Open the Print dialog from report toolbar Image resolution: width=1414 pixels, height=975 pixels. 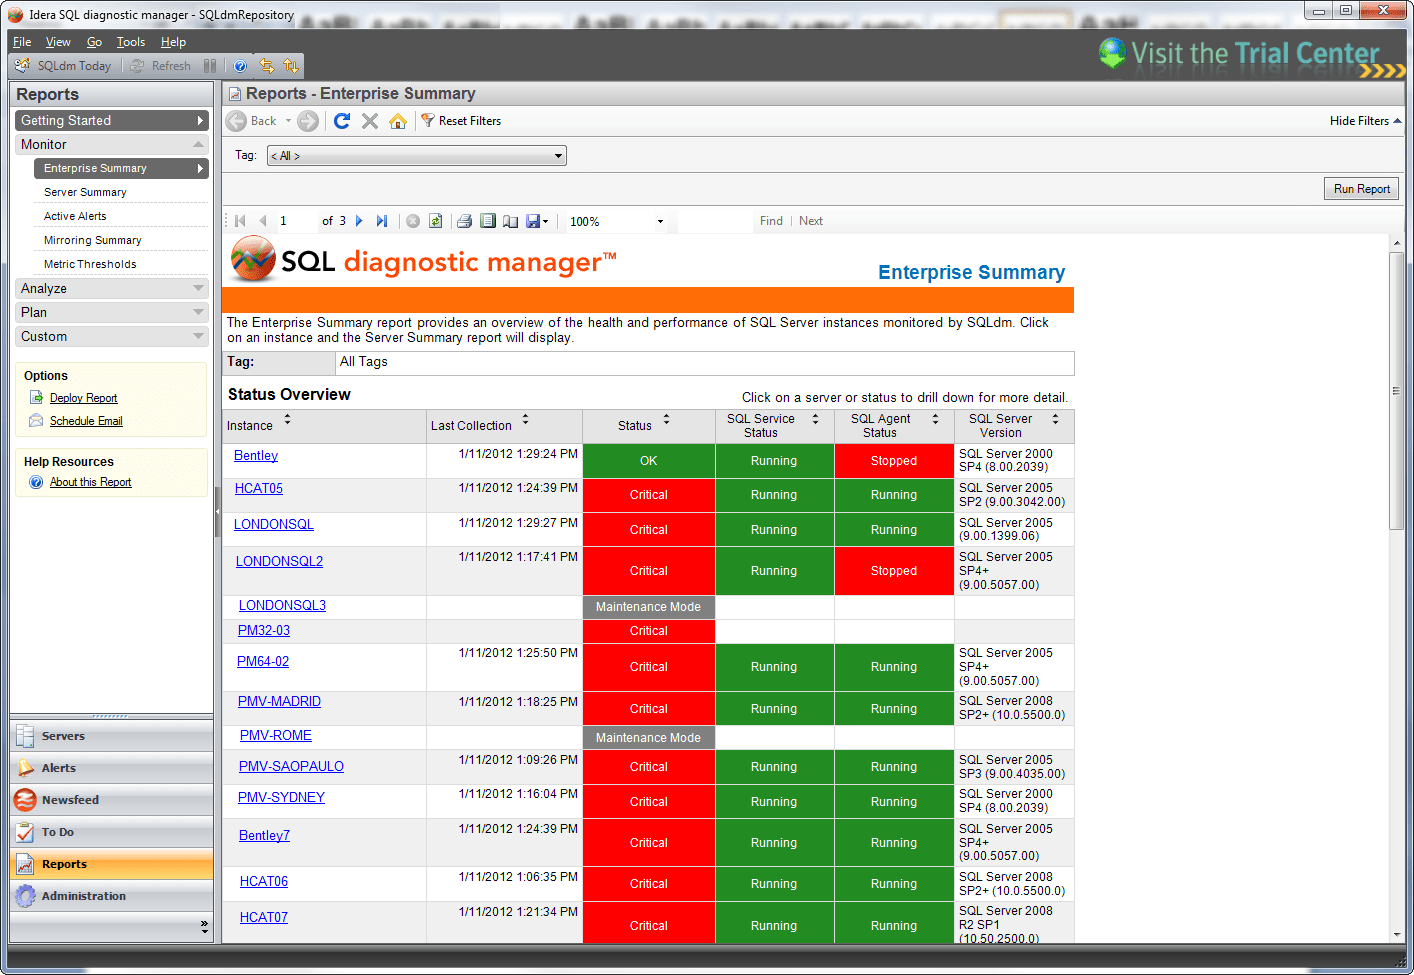pyautogui.click(x=463, y=220)
